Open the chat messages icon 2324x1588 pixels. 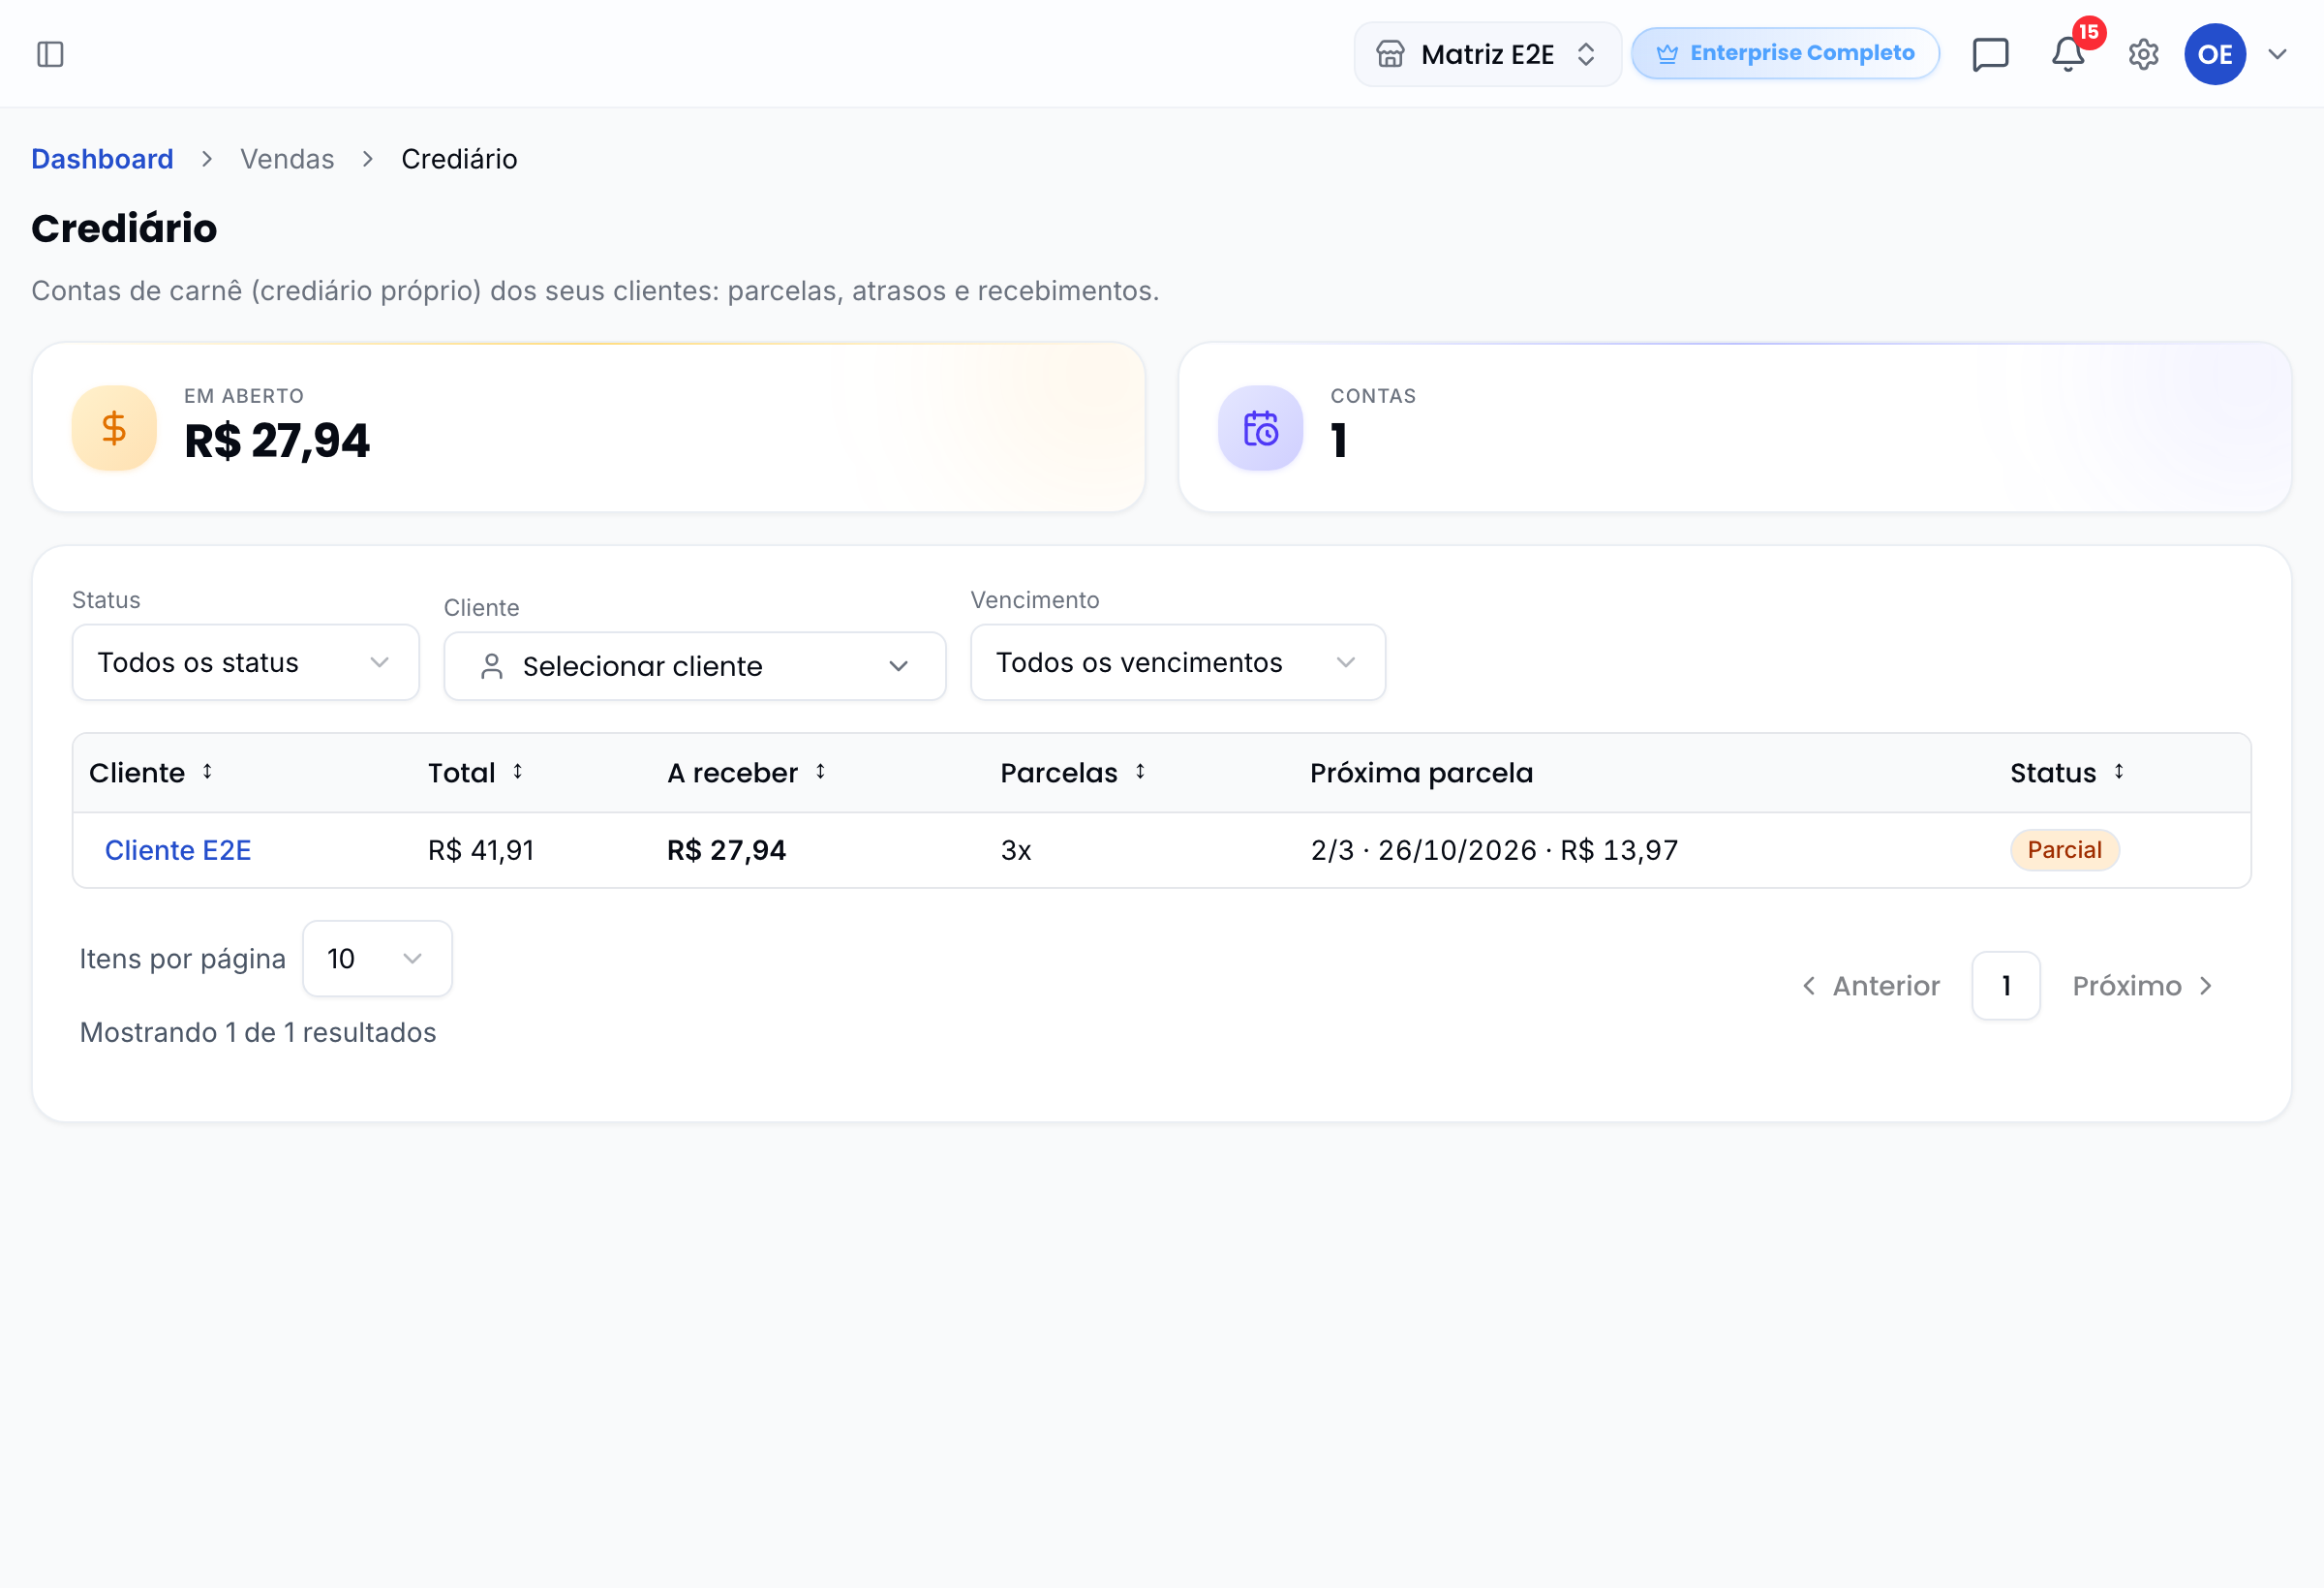1990,54
